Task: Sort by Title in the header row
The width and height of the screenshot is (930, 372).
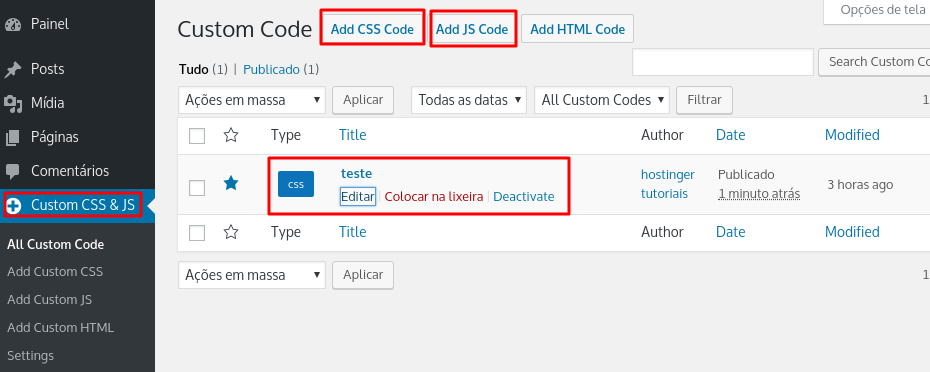Action: (x=353, y=135)
